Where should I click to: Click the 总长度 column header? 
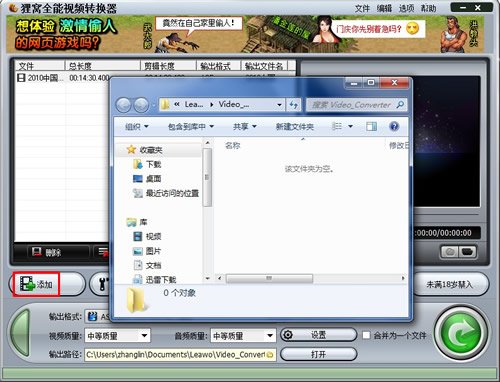102,66
